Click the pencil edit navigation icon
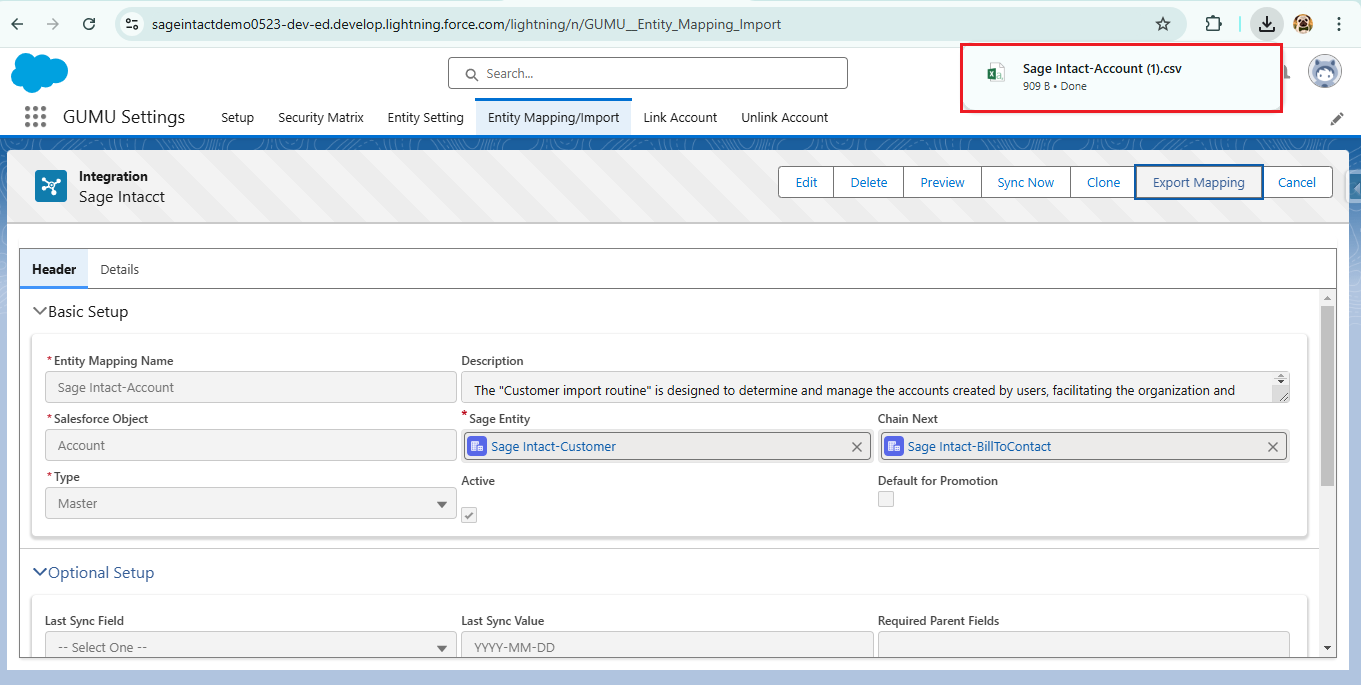 point(1336,118)
